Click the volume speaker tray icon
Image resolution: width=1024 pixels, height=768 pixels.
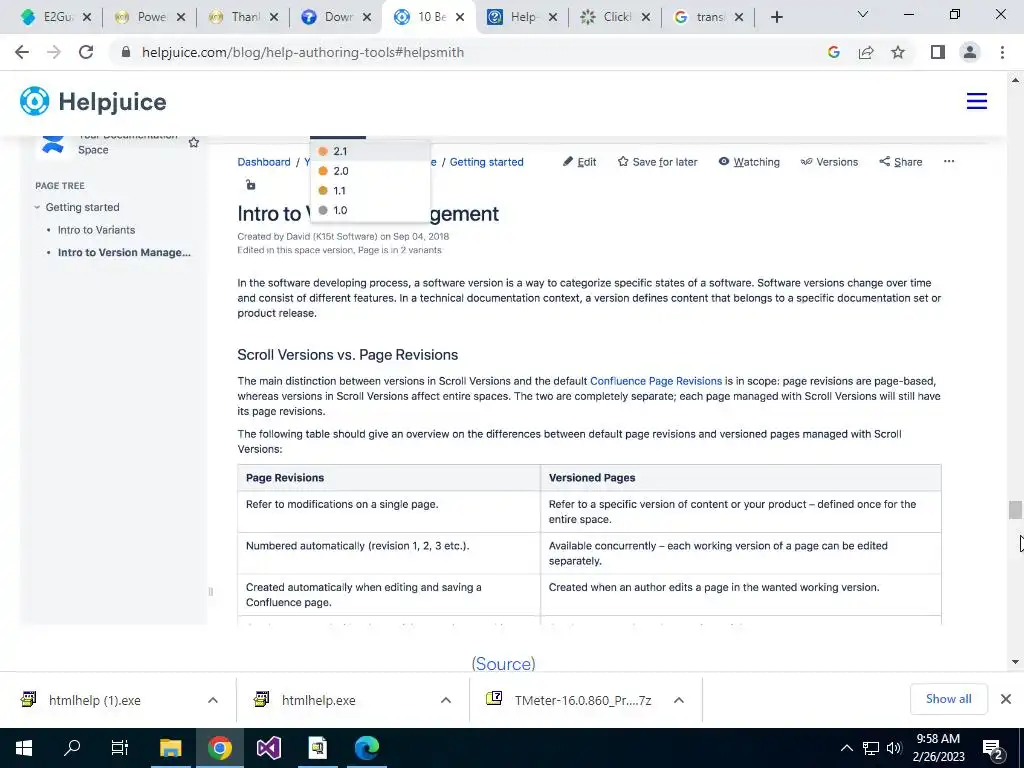click(894, 748)
